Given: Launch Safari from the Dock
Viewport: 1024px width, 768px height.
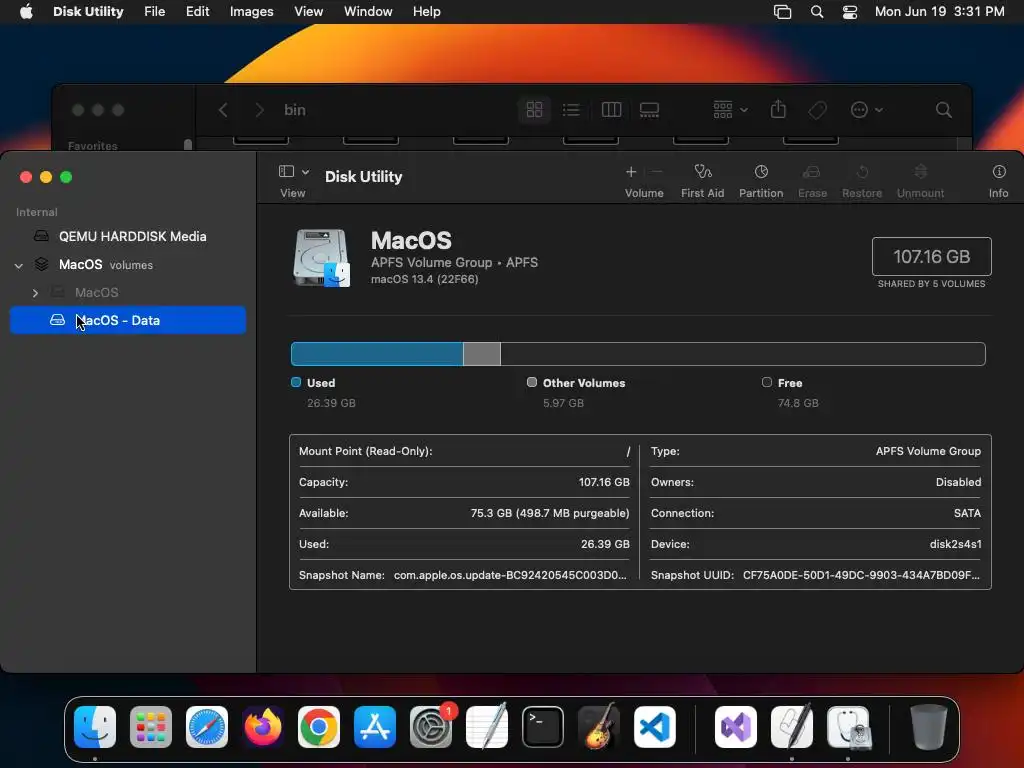Looking at the screenshot, I should coord(207,727).
